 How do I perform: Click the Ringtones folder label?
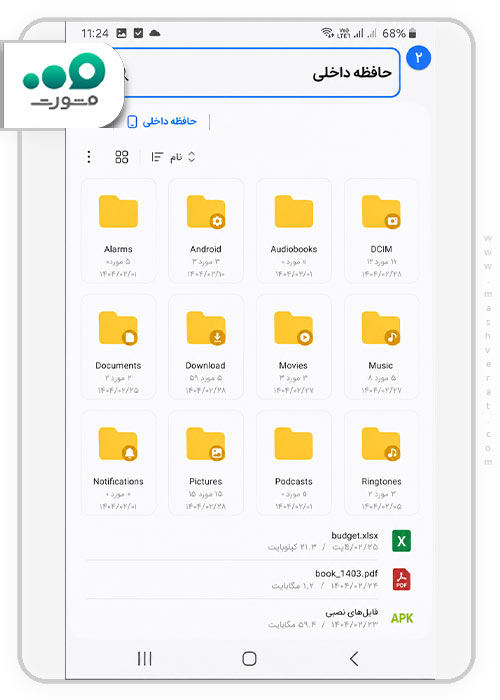(x=381, y=481)
